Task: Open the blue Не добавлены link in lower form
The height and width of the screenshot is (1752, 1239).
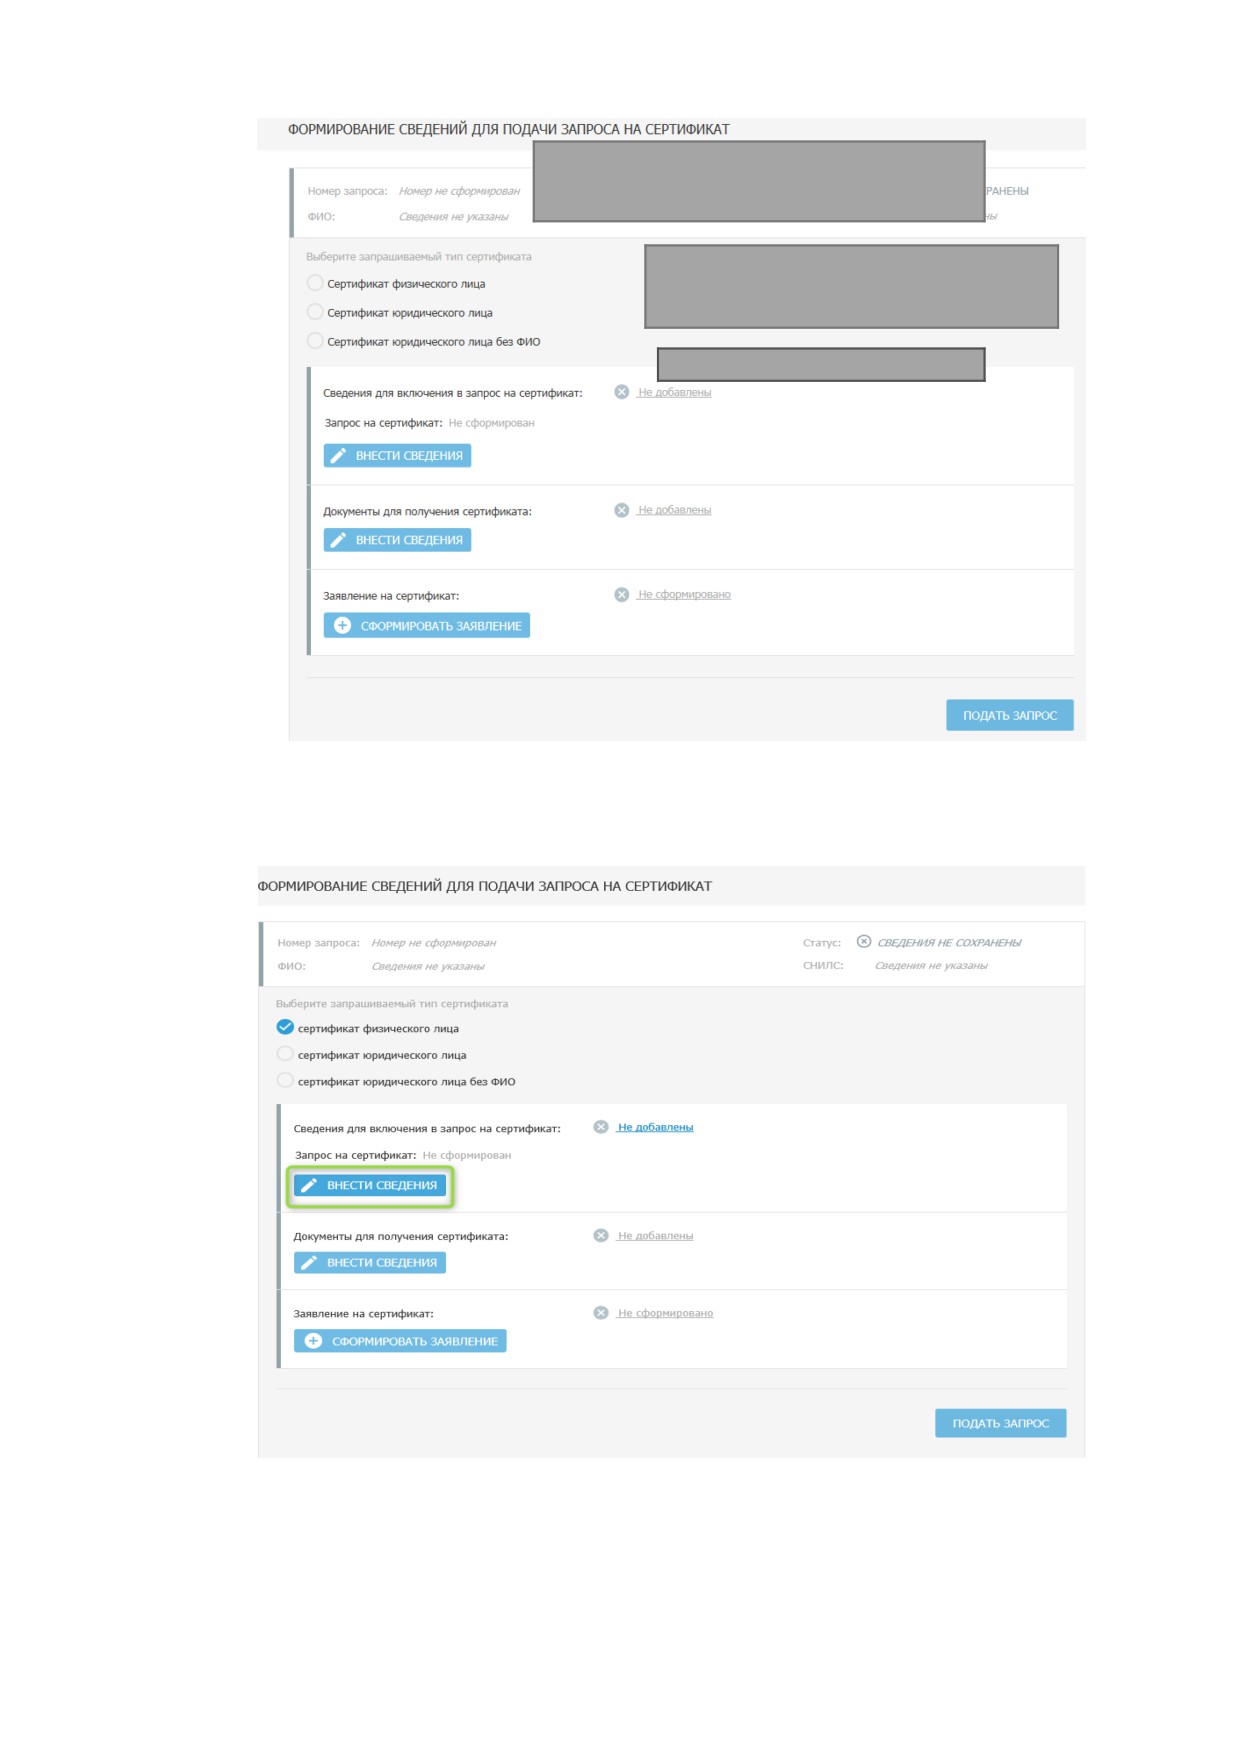Action: tap(655, 1127)
